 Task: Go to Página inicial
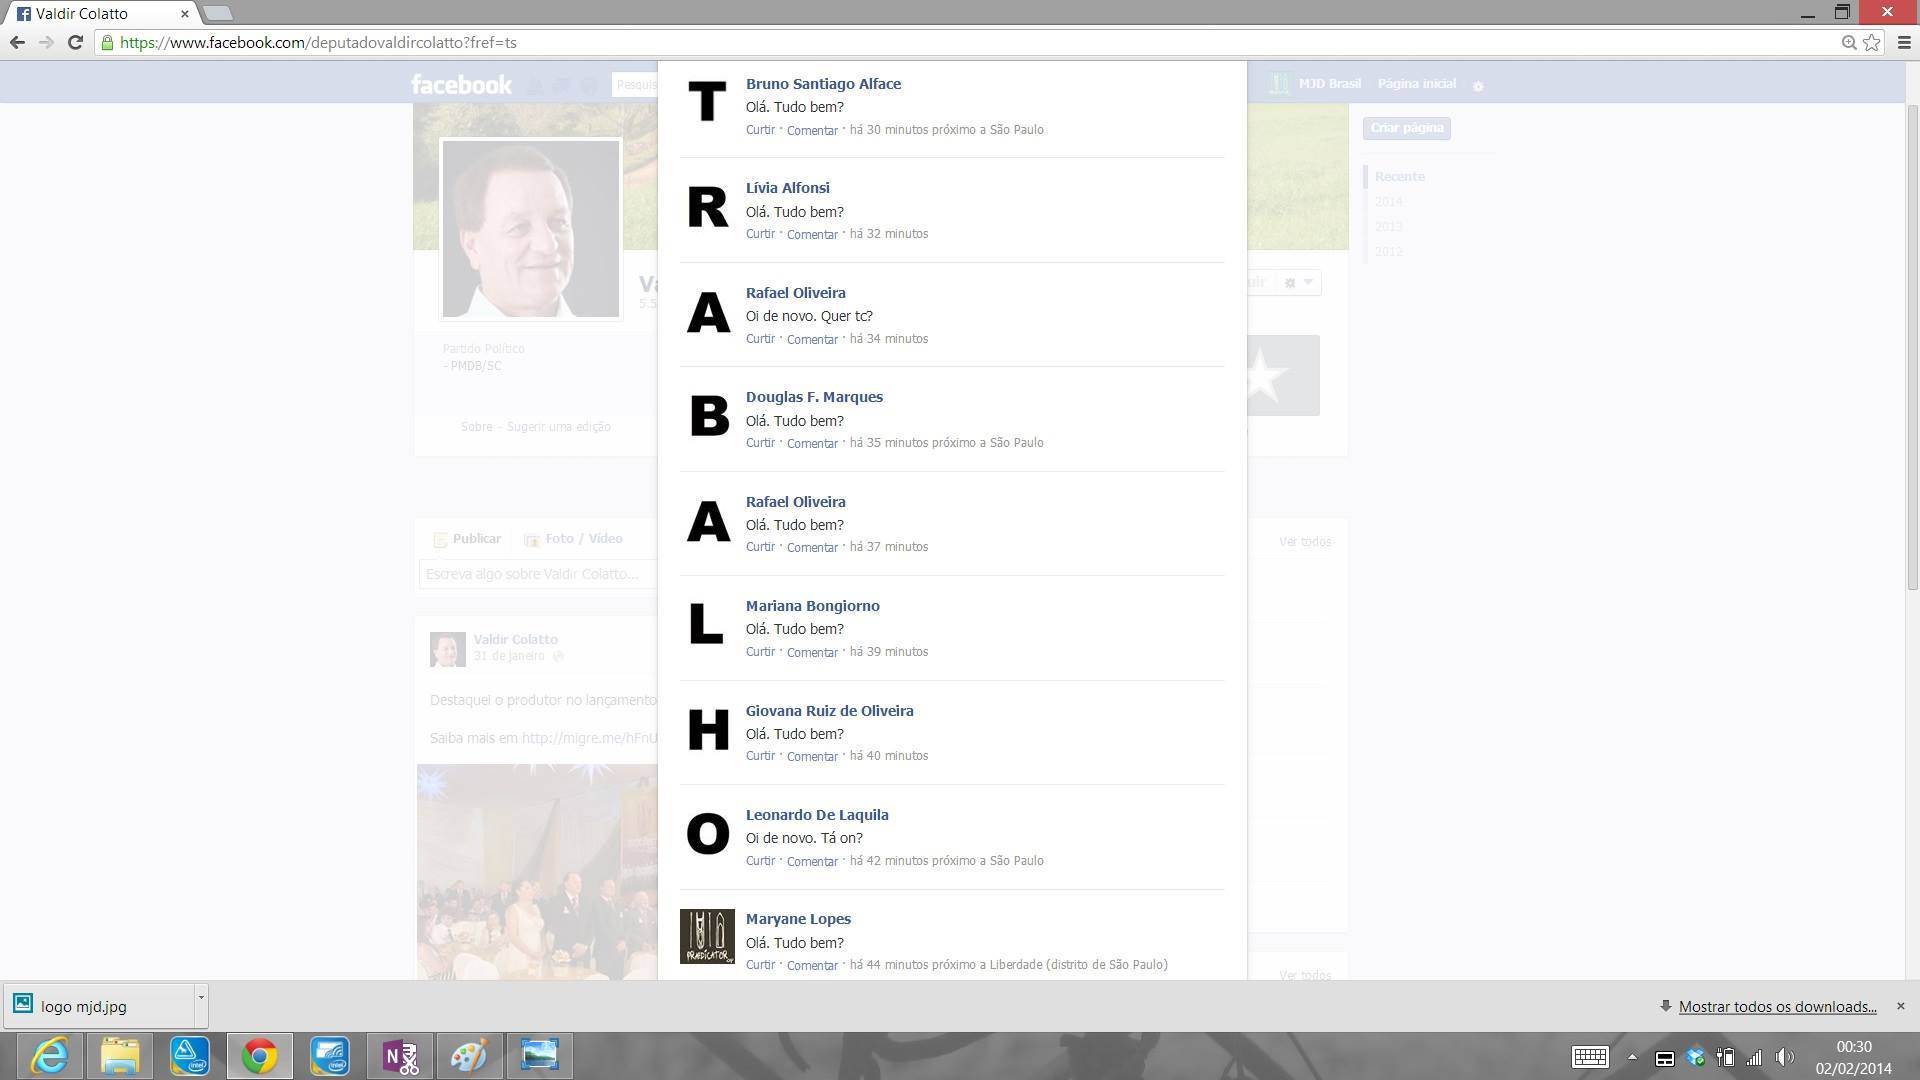pyautogui.click(x=1416, y=84)
